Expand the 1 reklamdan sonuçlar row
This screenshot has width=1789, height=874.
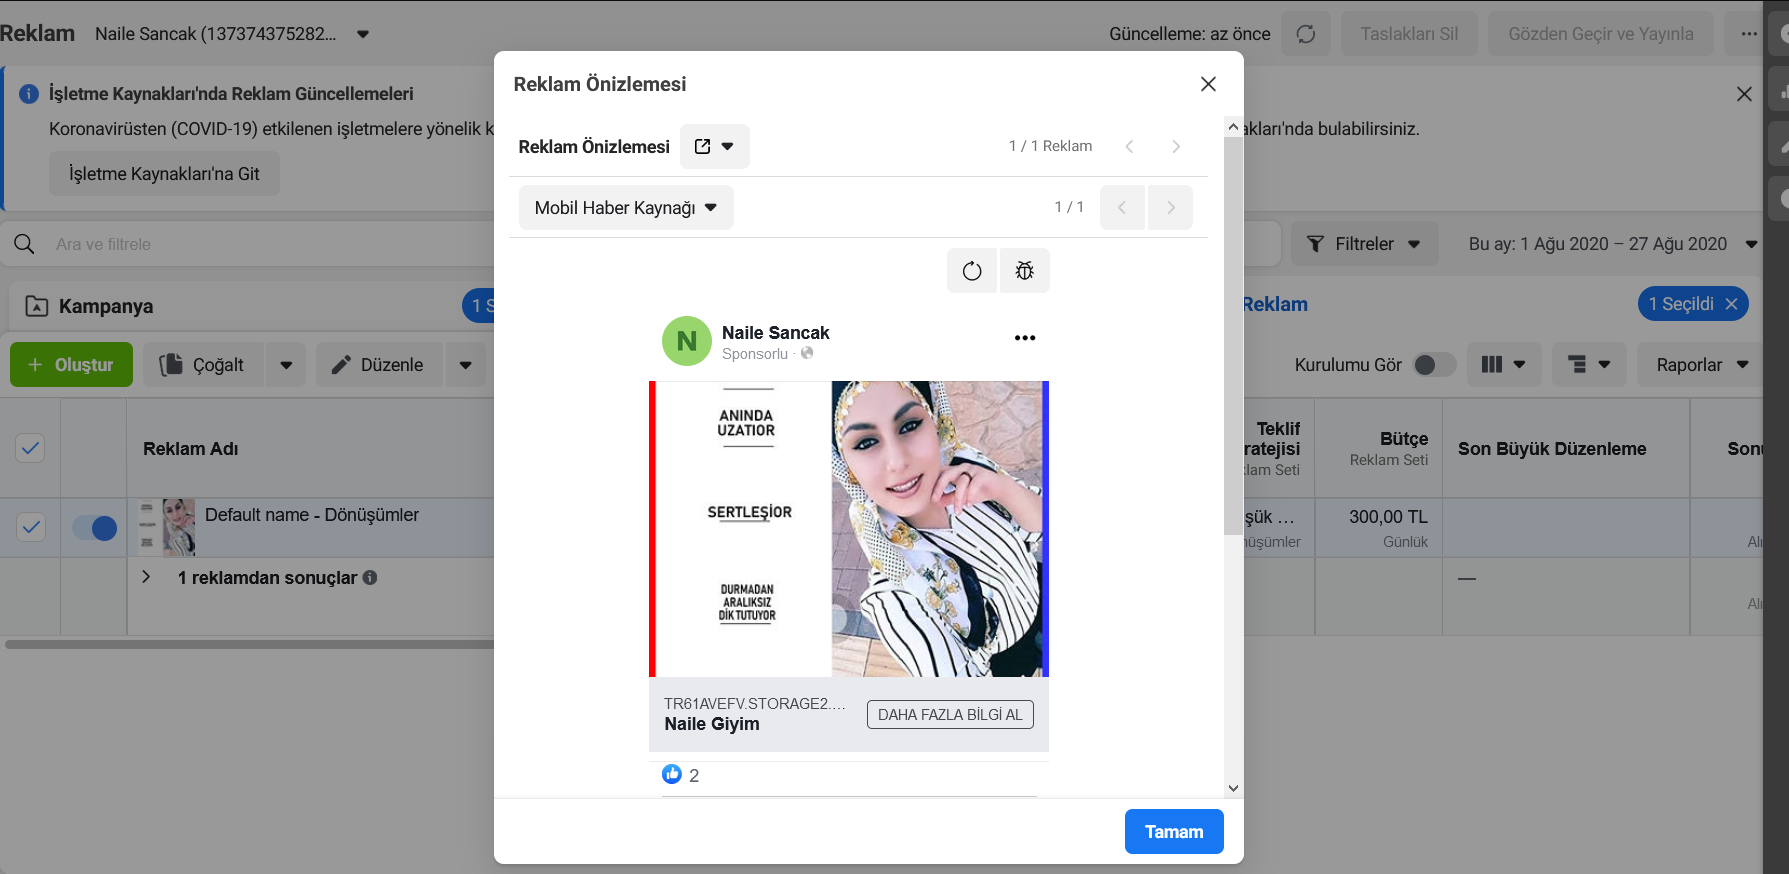click(x=147, y=577)
